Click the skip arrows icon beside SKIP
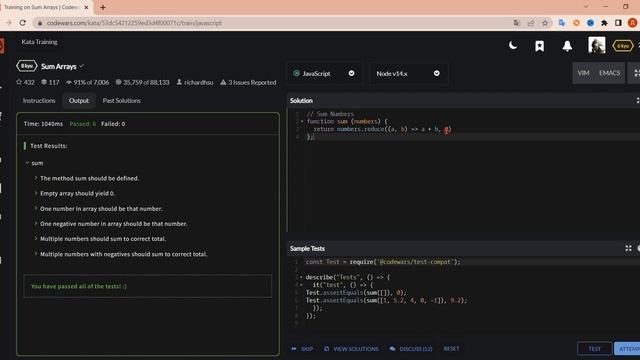640x360 pixels. [x=294, y=349]
